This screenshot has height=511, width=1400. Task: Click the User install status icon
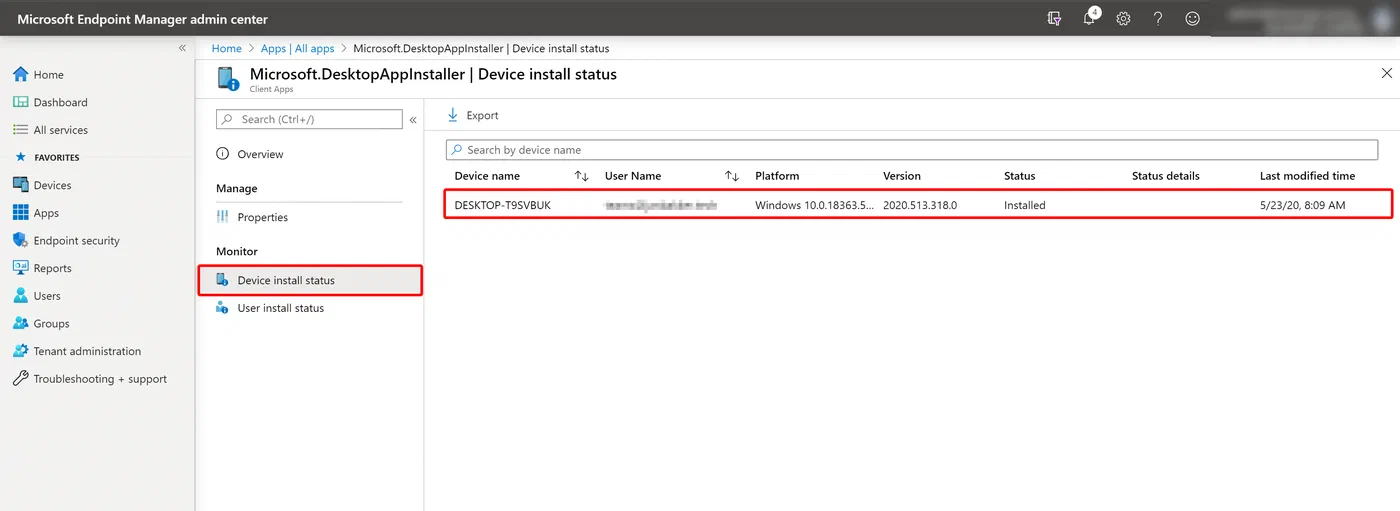tap(223, 308)
